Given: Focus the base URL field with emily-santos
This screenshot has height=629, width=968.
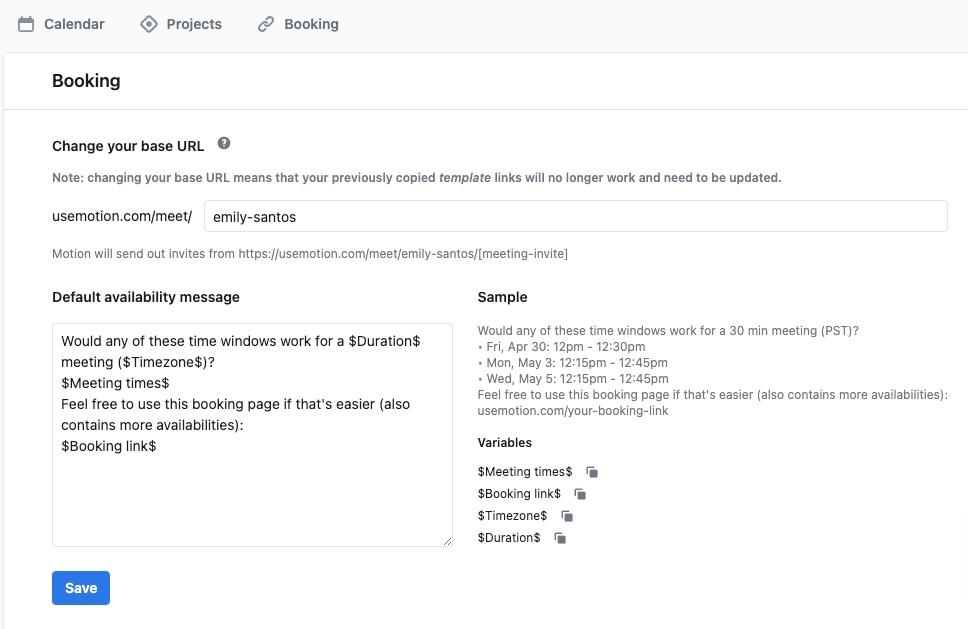Looking at the screenshot, I should [575, 216].
